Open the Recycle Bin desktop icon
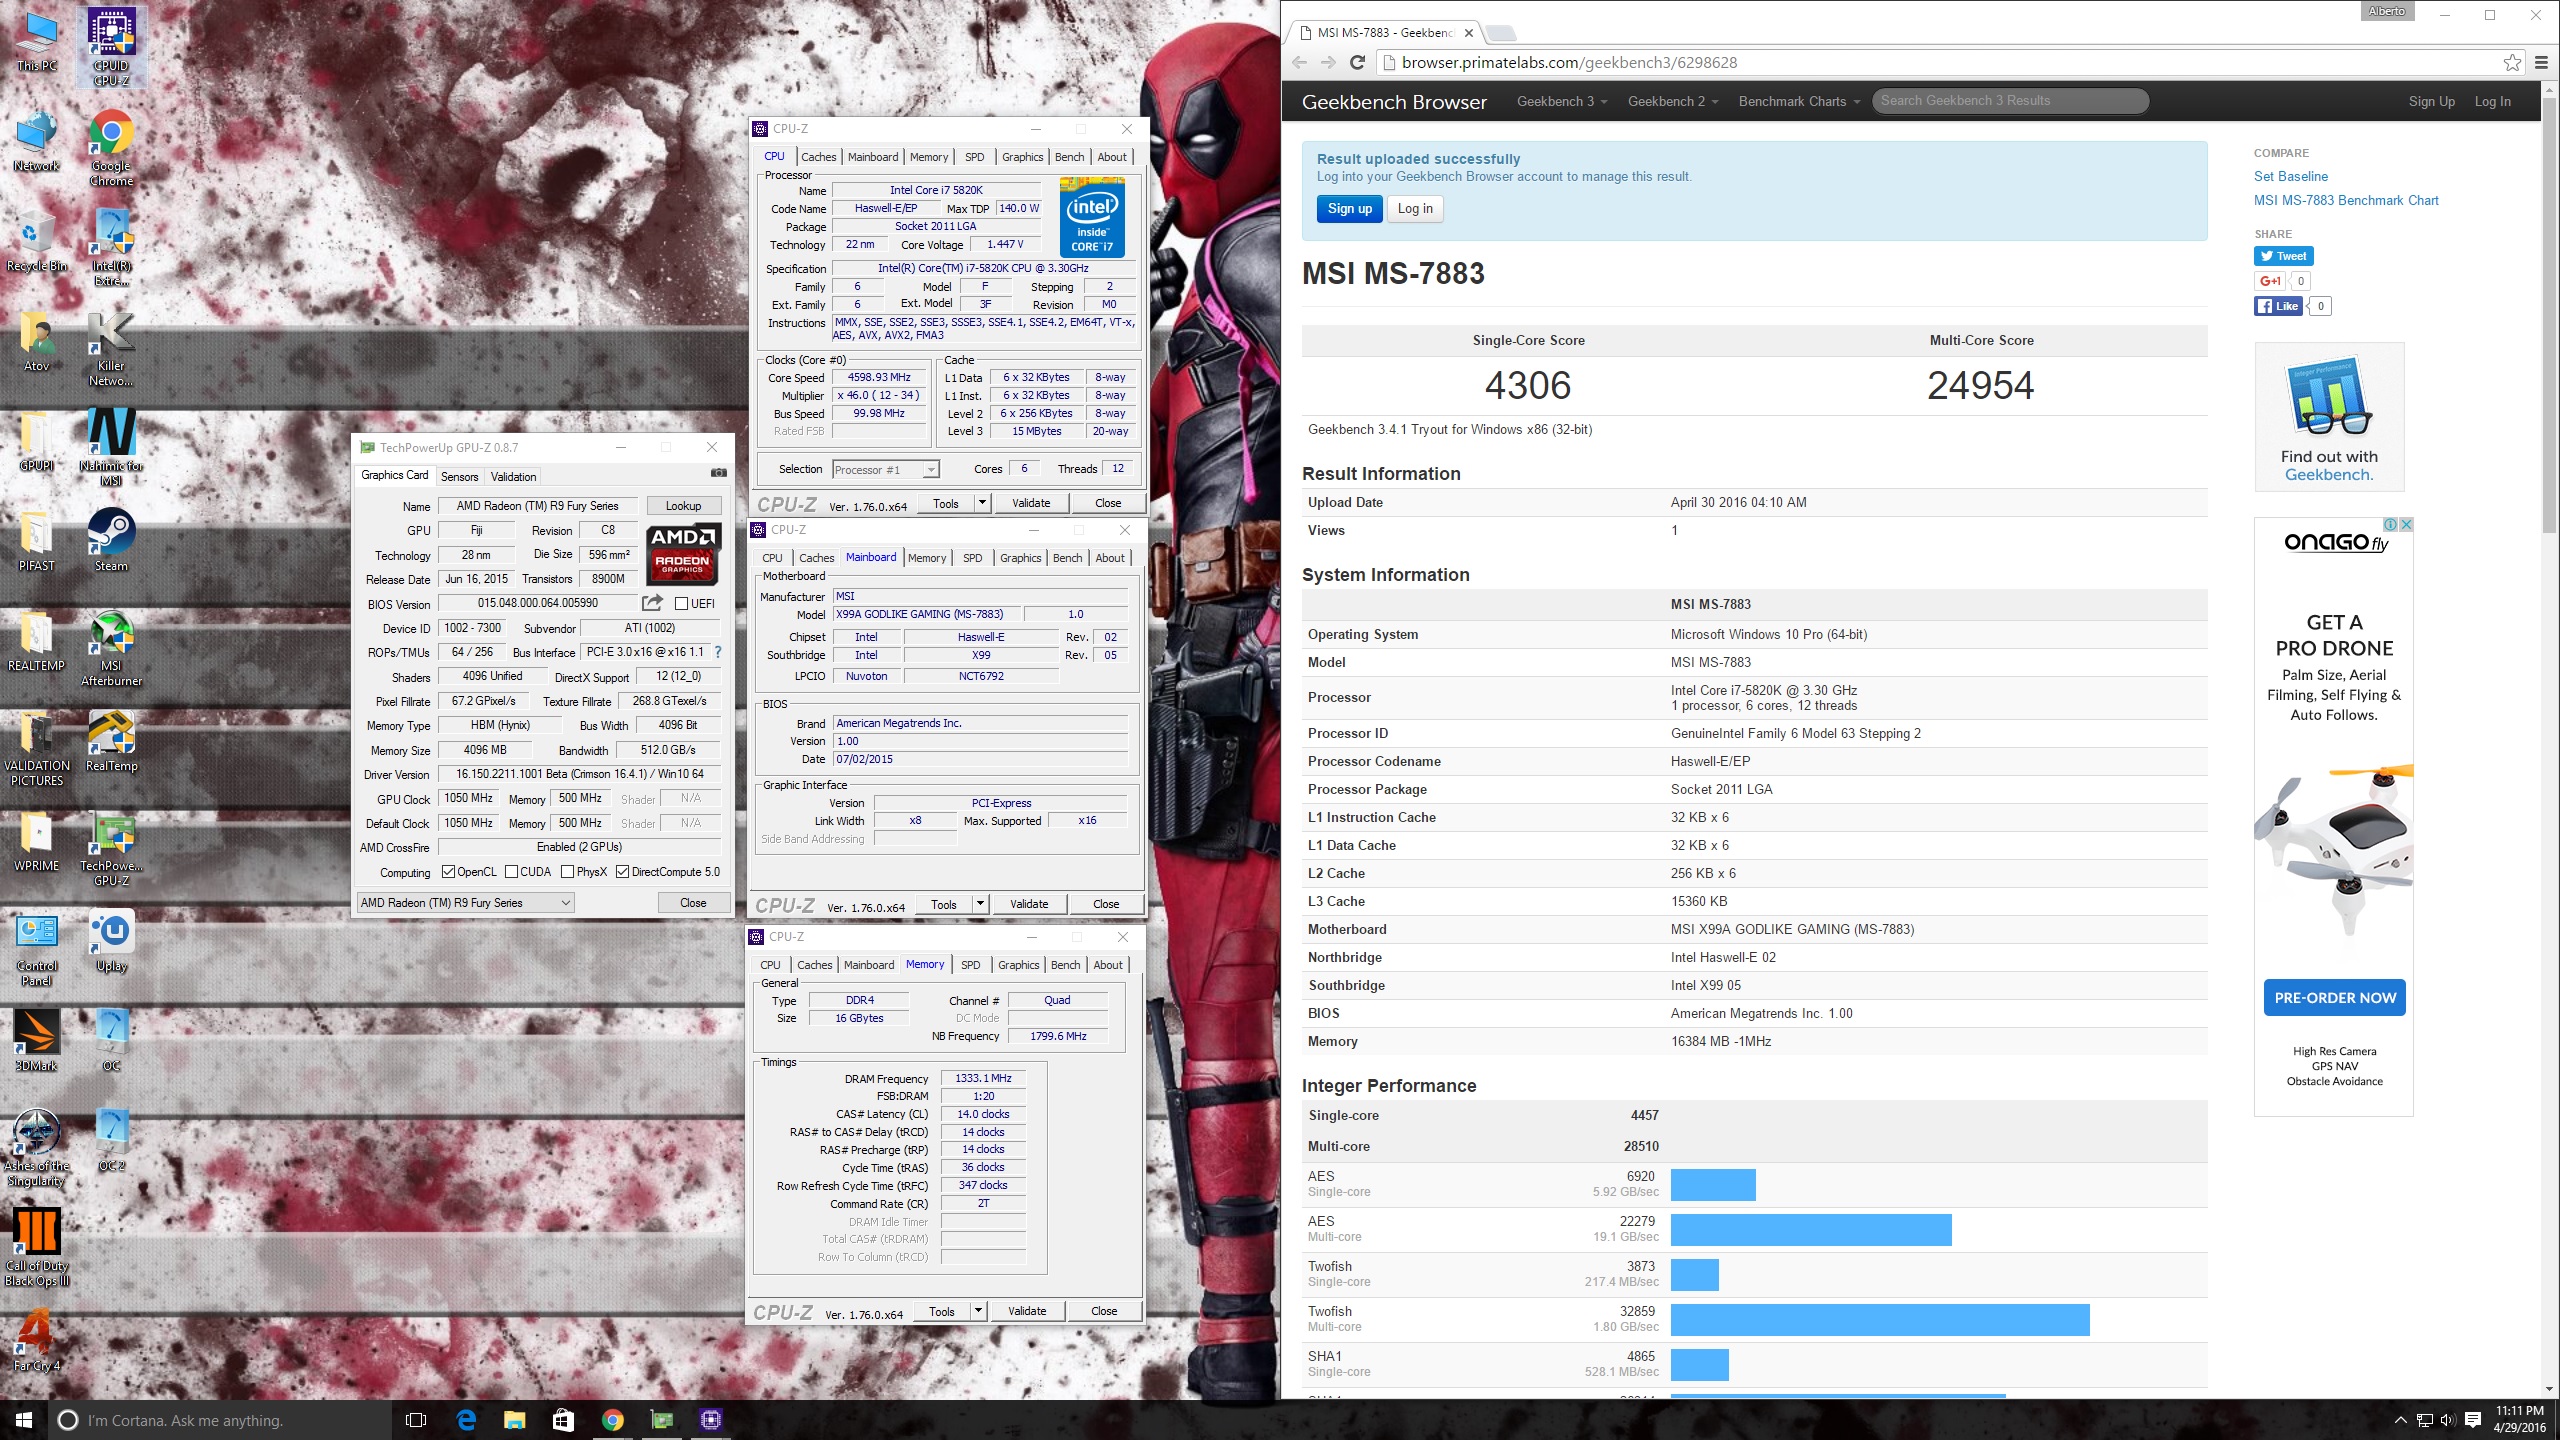Screen dimensions: 2560x1440 point(37,240)
